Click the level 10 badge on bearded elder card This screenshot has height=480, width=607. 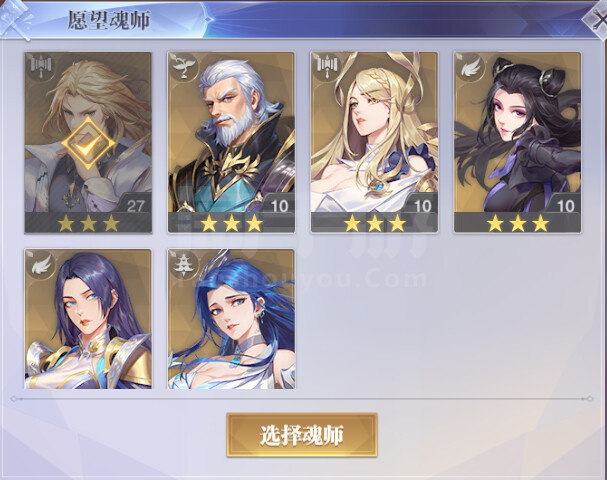tap(279, 204)
